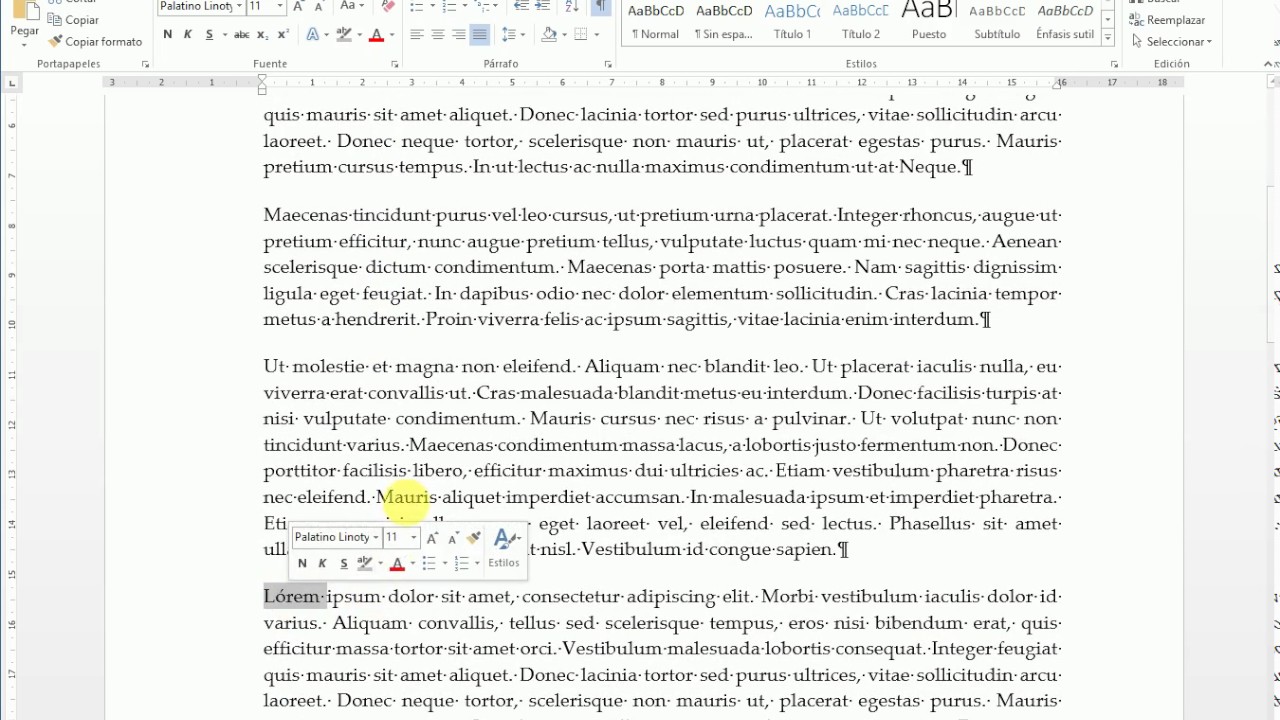This screenshot has height=720, width=1280.
Task: Align text right in the ribbon
Action: (x=458, y=35)
